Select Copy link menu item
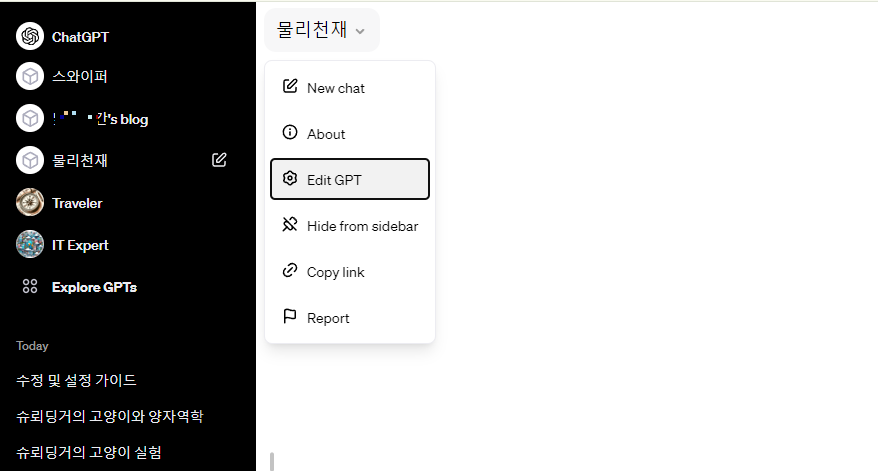Screen dimensions: 878x471 click(x=350, y=271)
